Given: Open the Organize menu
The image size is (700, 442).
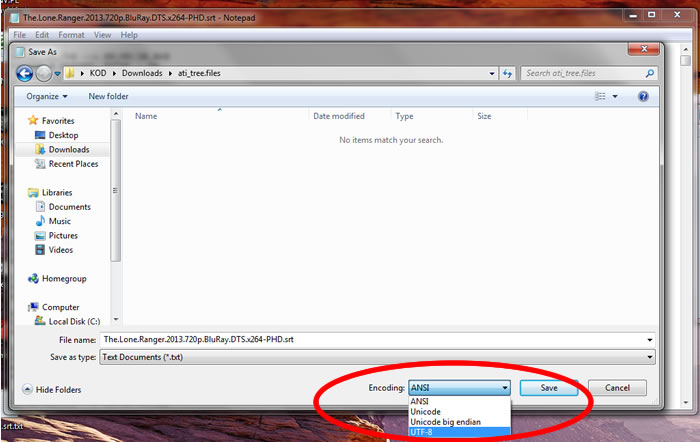Looking at the screenshot, I should (x=47, y=97).
